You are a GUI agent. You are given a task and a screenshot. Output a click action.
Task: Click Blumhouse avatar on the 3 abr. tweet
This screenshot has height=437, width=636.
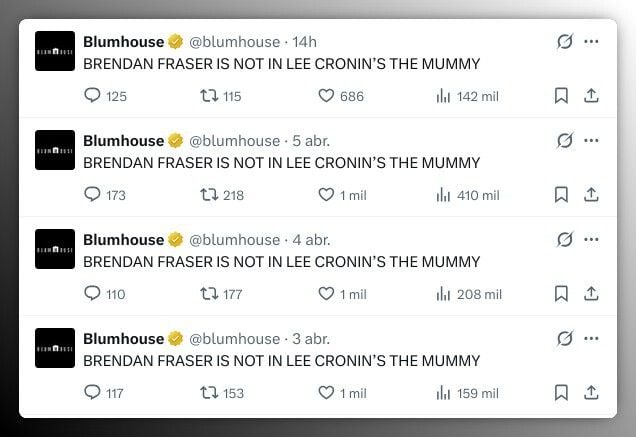click(55, 348)
